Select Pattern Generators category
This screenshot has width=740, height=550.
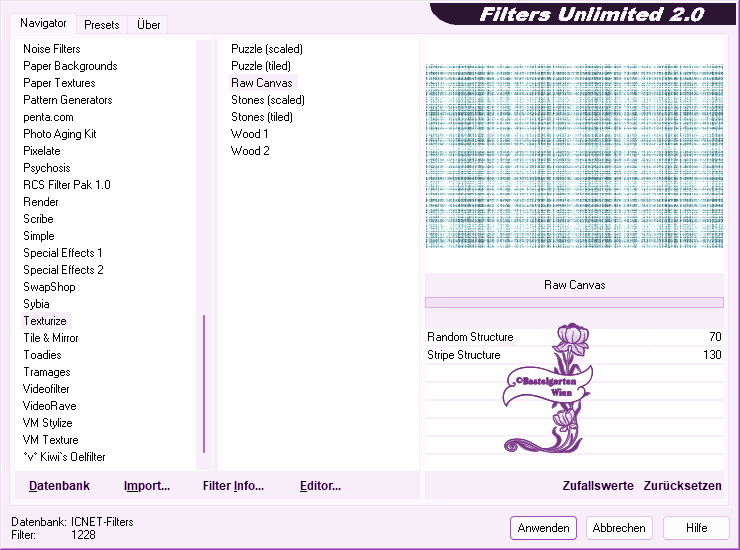point(67,100)
